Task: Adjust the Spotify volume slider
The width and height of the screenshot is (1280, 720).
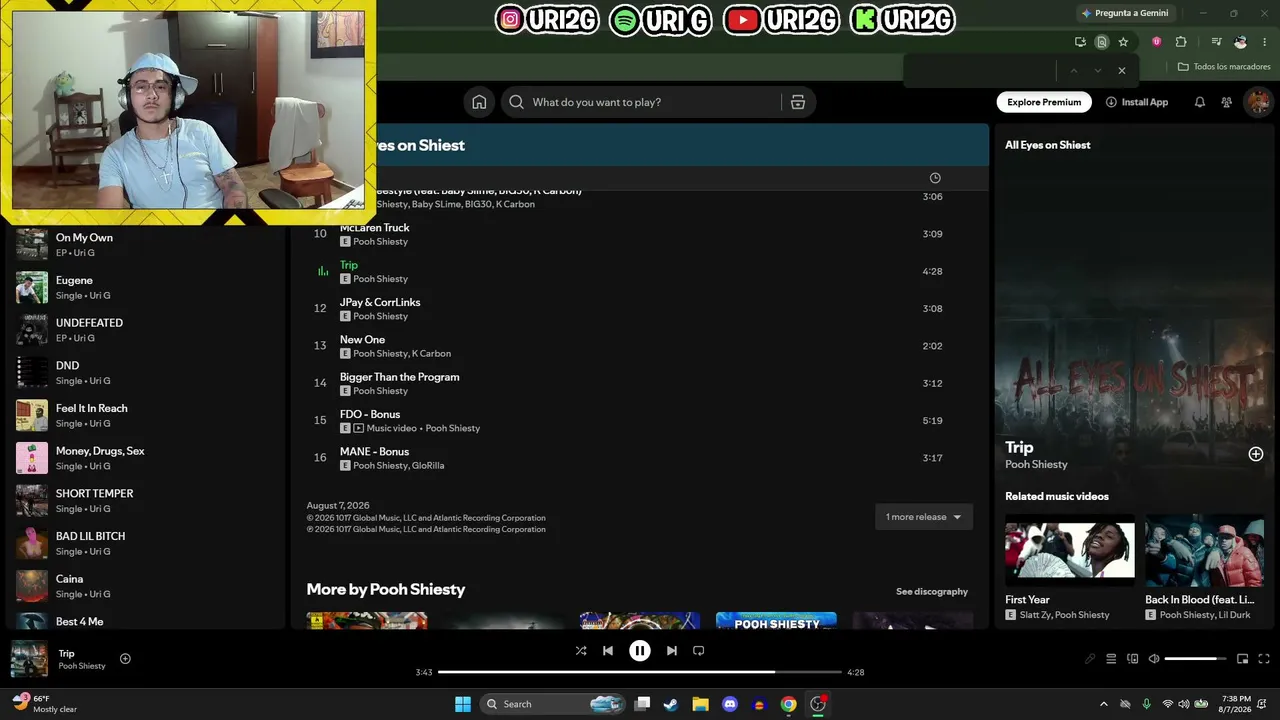Action: (1196, 659)
